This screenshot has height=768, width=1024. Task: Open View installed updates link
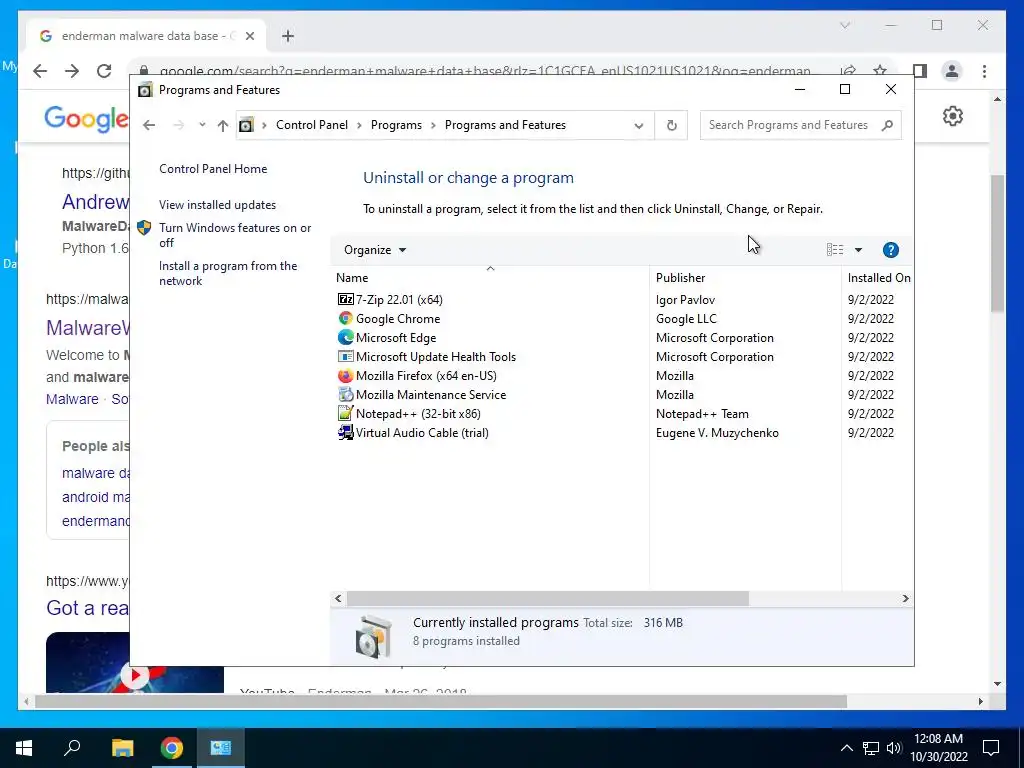tap(217, 204)
